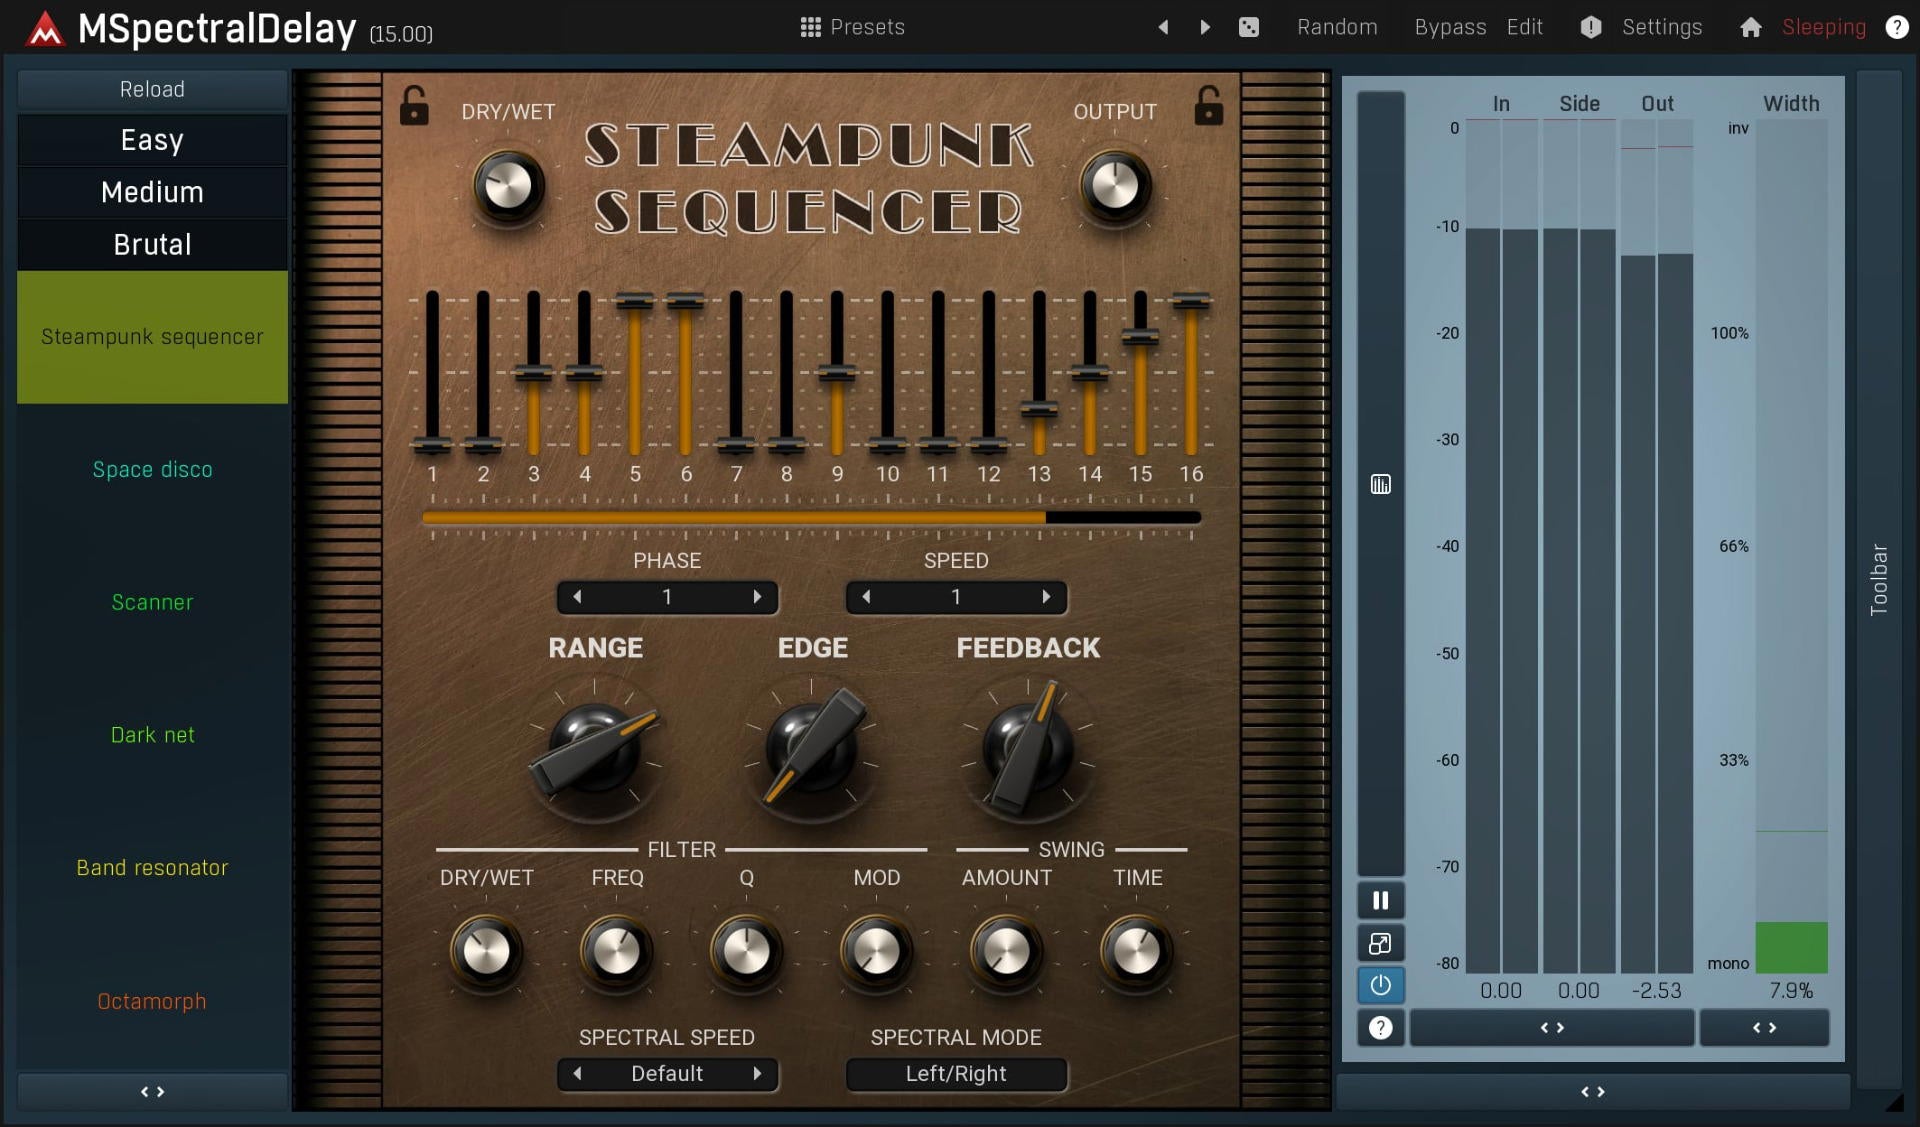Click the filter MOD knob
This screenshot has height=1127, width=1920.
876,951
